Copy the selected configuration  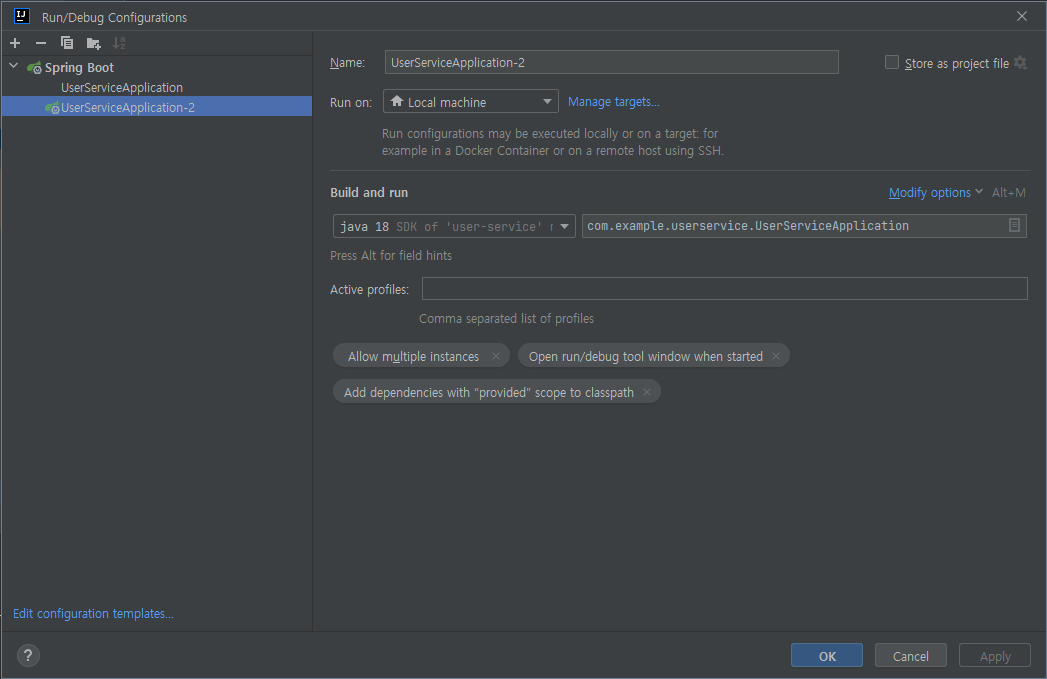click(x=67, y=43)
